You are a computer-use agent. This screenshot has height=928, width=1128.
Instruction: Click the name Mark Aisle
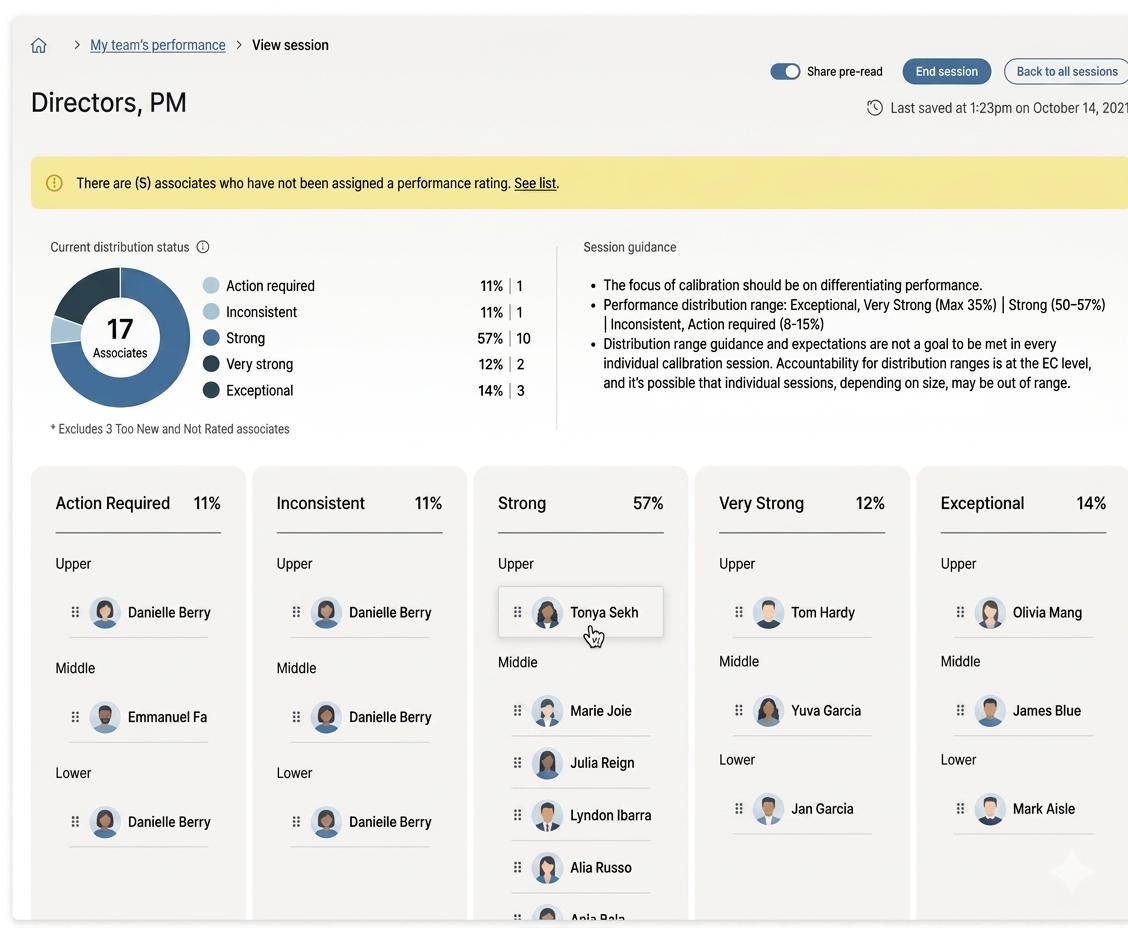[x=1044, y=809]
